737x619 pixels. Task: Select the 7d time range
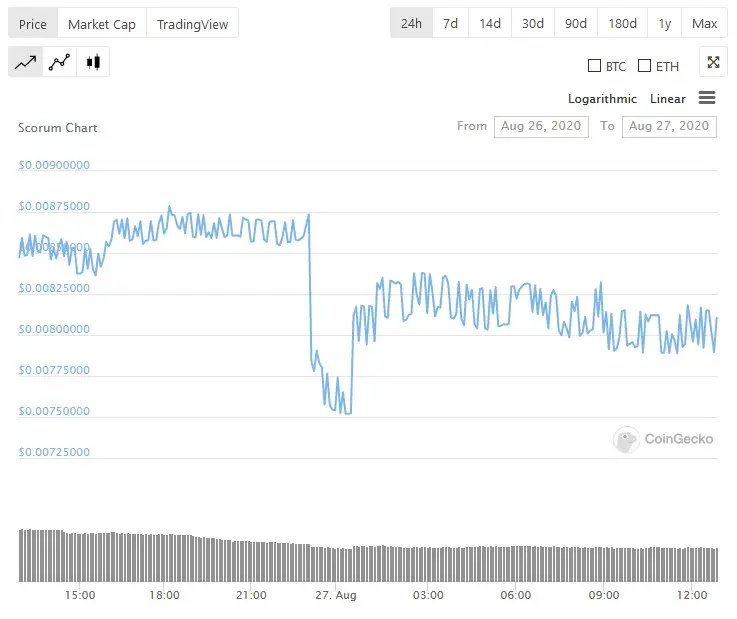click(x=450, y=23)
